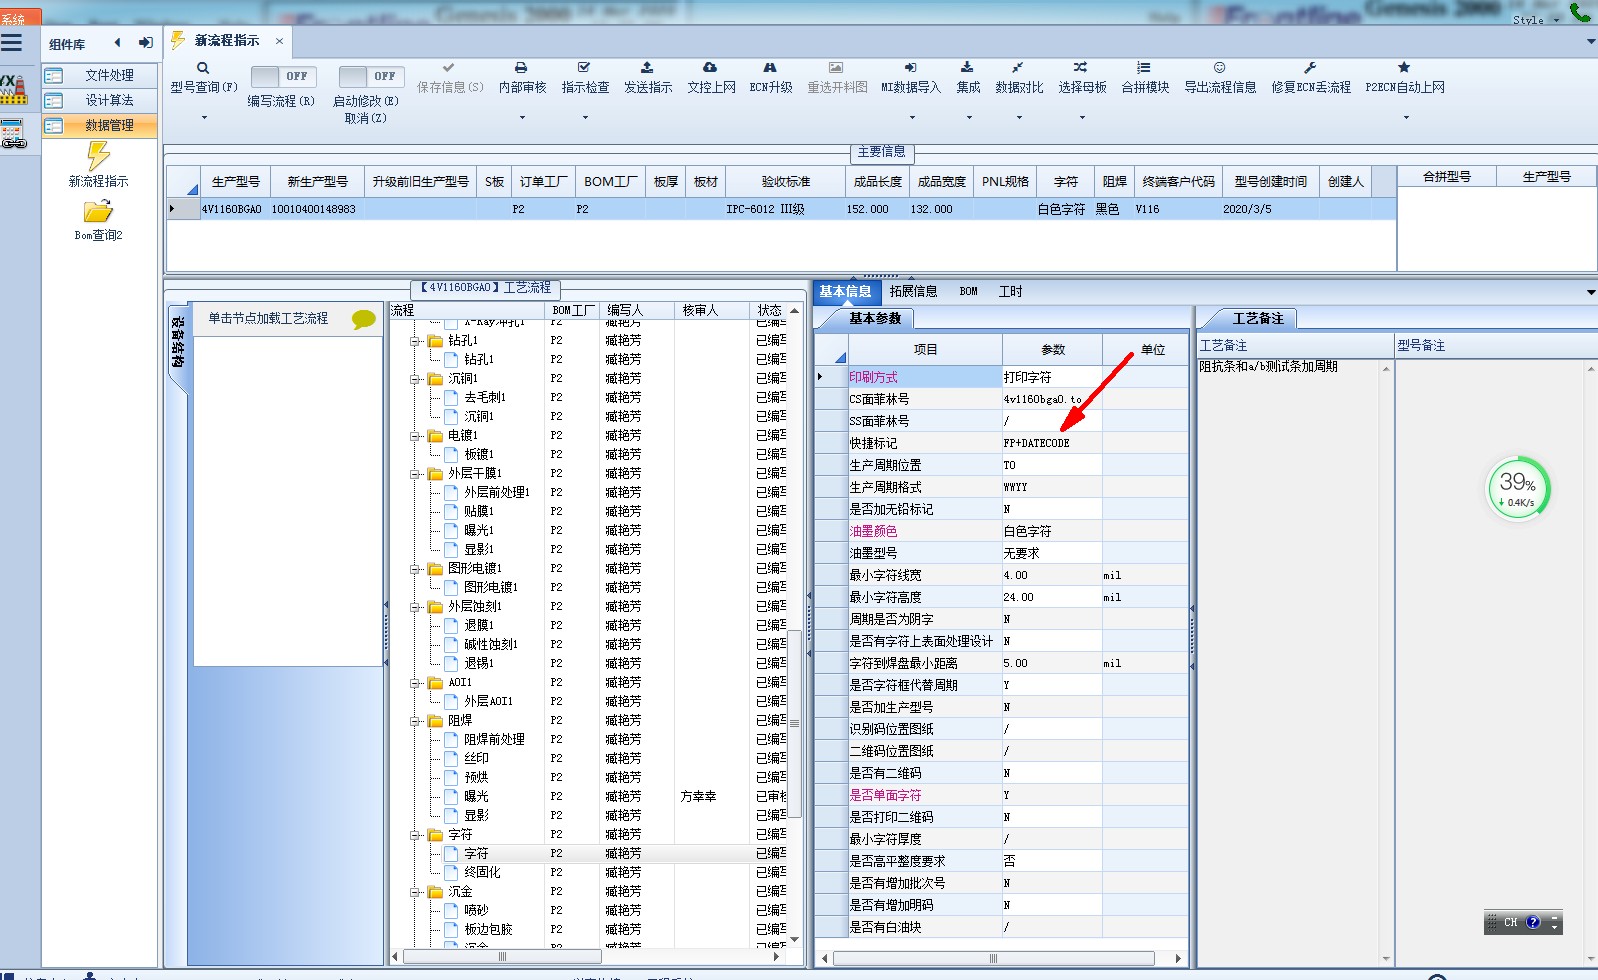Switch to the 拓展信息 tab
The width and height of the screenshot is (1598, 980).
coord(913,292)
